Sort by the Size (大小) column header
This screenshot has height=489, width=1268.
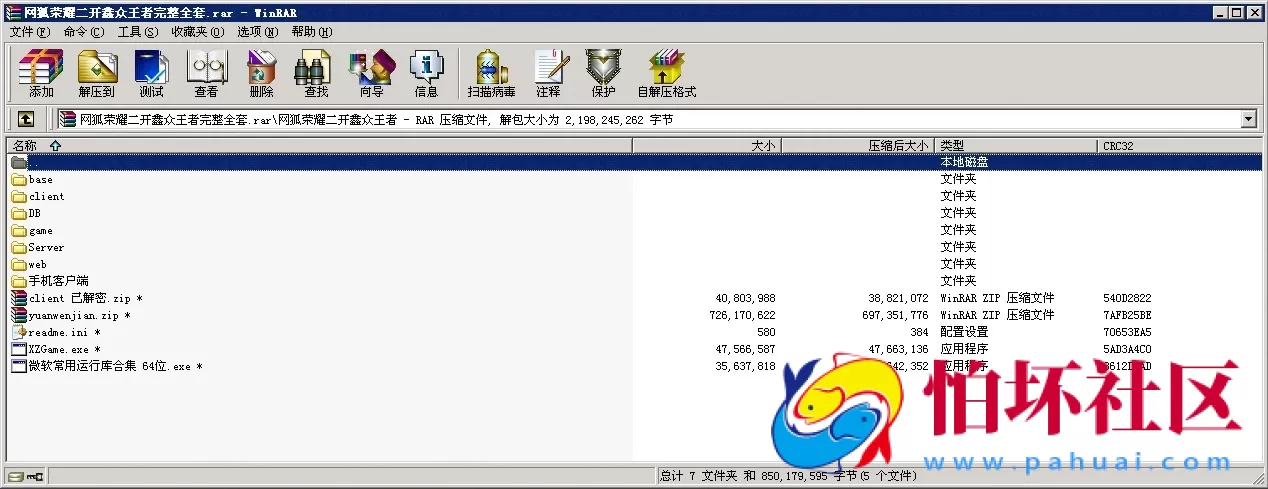(x=707, y=146)
